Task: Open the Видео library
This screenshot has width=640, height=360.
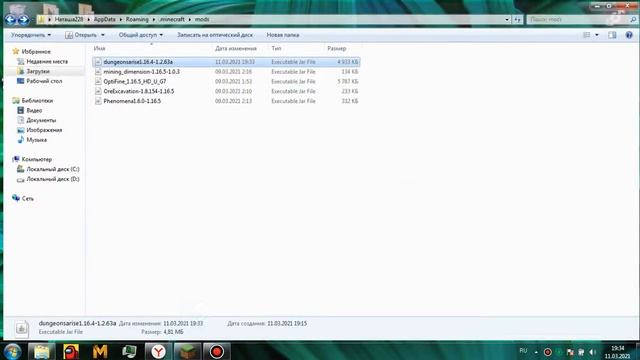Action: tap(34, 110)
